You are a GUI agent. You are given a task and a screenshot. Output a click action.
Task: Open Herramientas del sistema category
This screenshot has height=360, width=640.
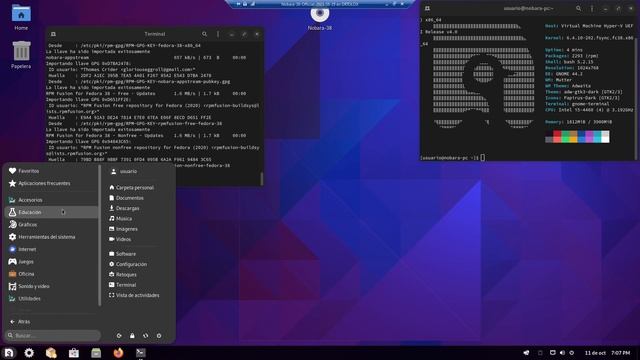tap(51, 237)
